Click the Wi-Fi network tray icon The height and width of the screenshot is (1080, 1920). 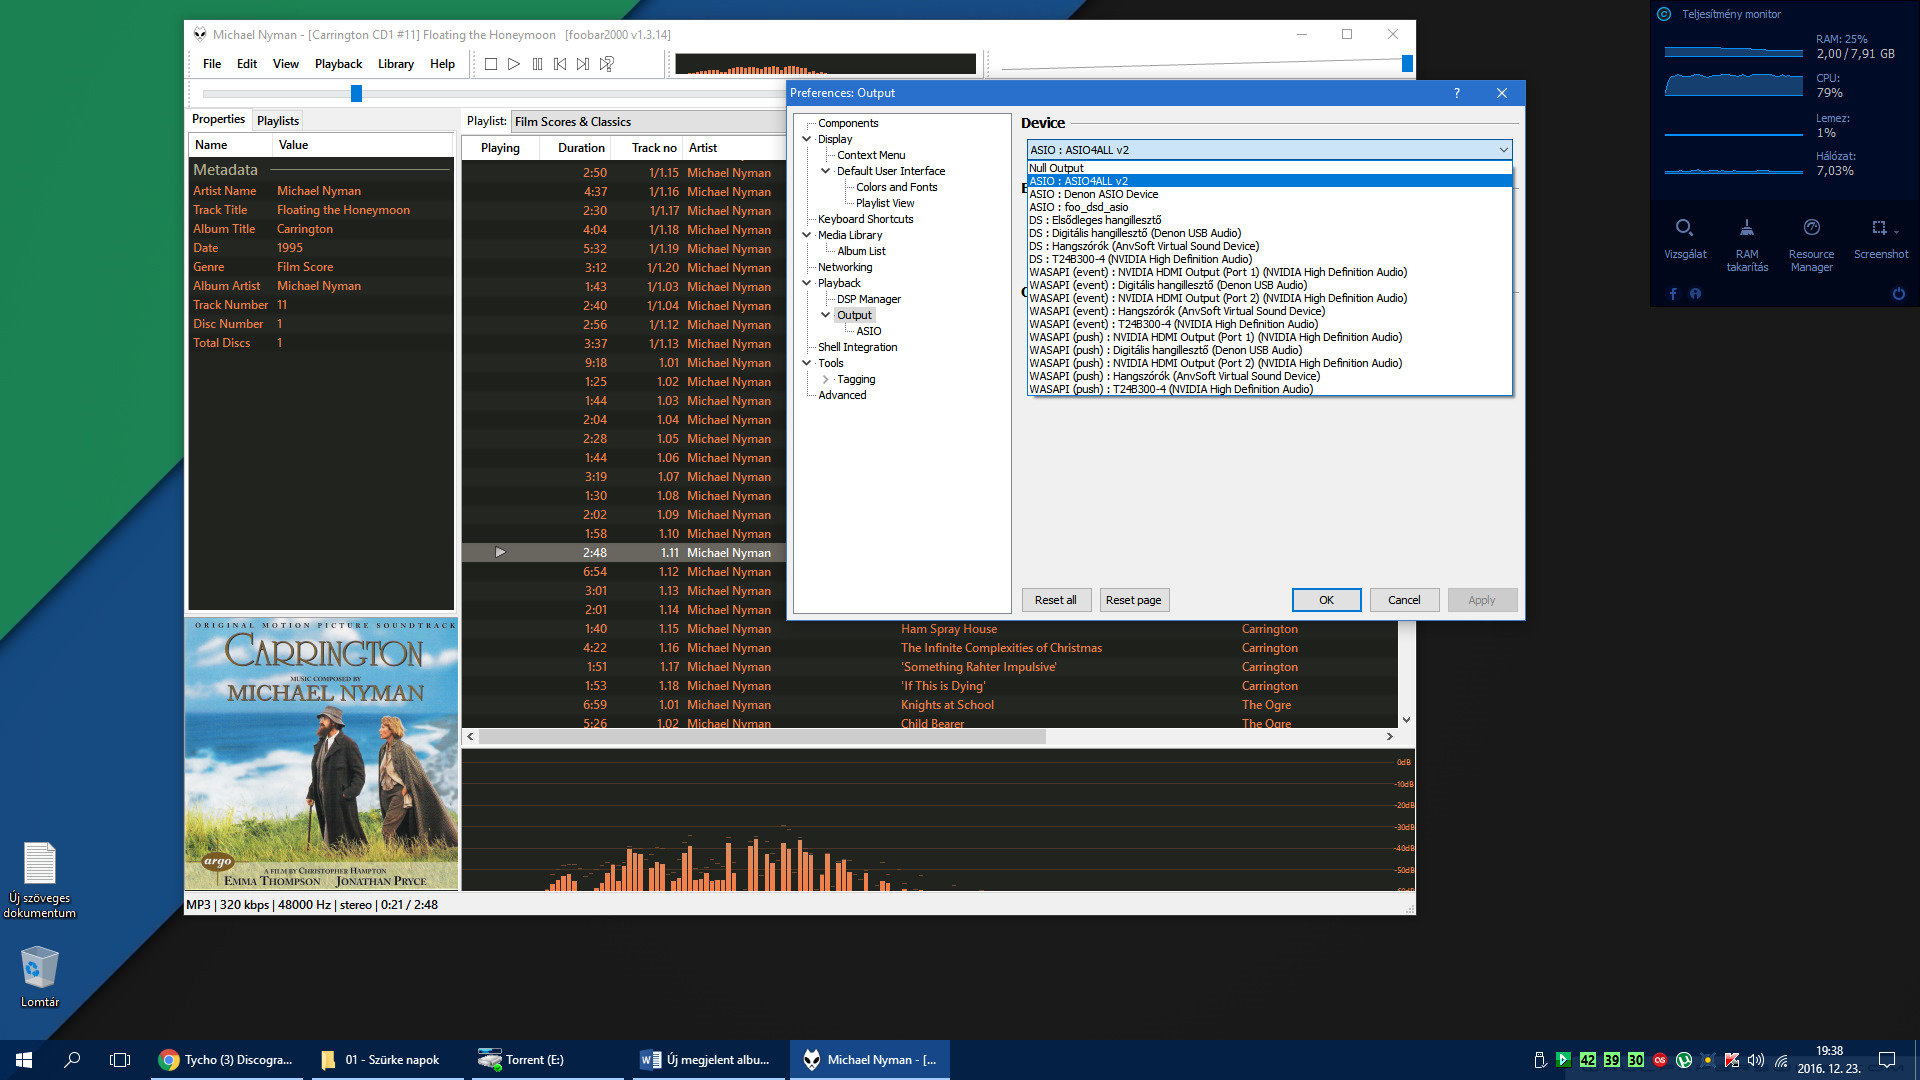coord(1781,1060)
